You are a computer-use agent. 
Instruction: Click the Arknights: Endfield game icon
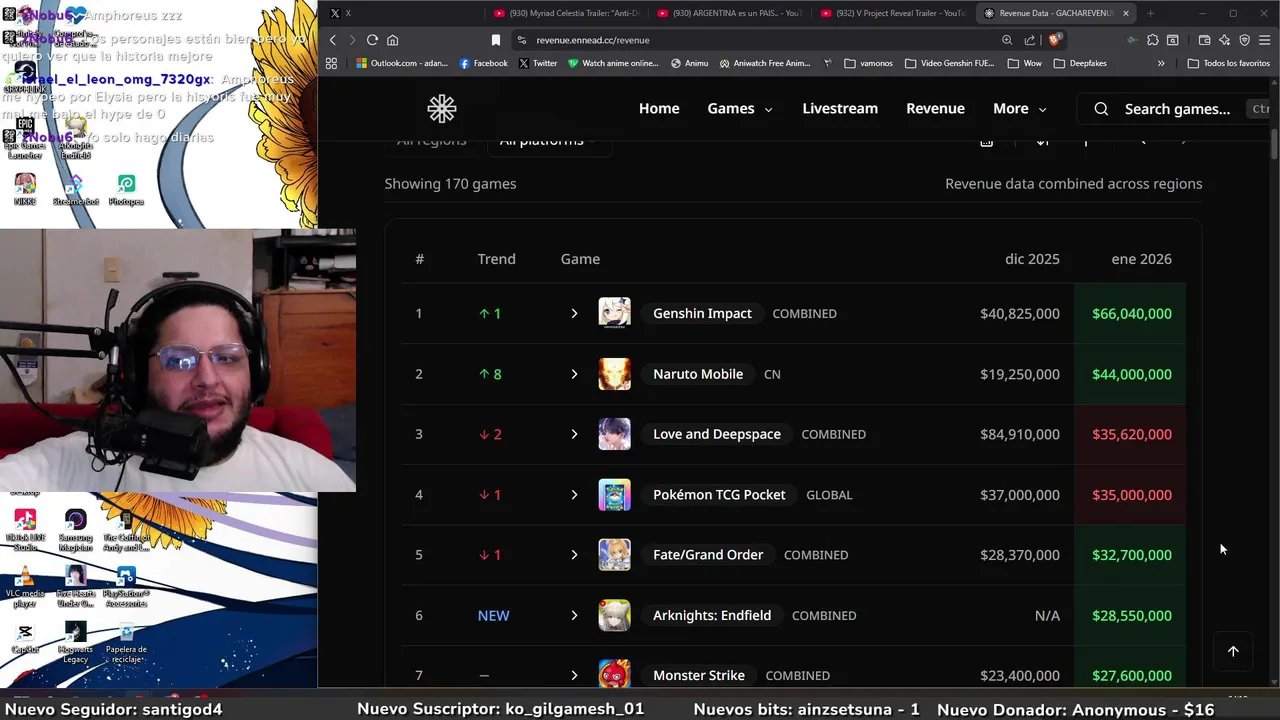point(614,615)
